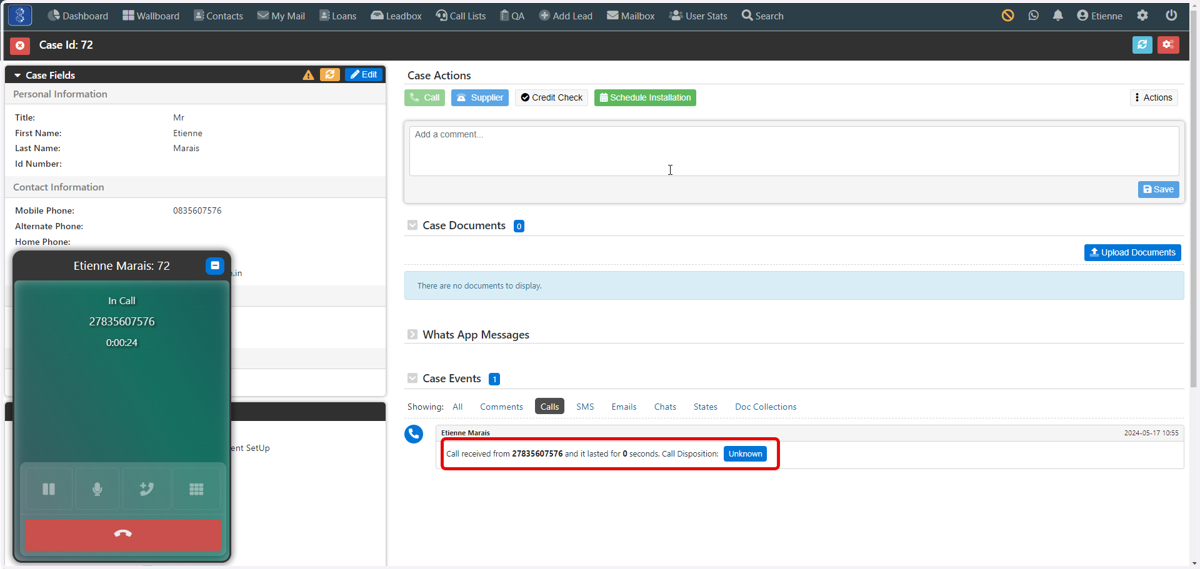Refresh the case with the blue button
The height and width of the screenshot is (569, 1200).
tap(1142, 45)
